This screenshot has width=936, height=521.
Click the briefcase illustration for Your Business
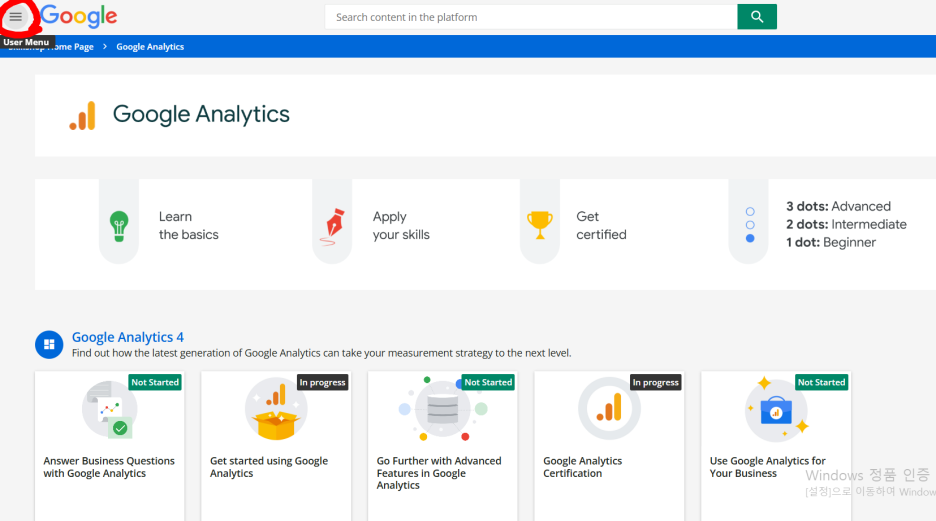tap(776, 410)
